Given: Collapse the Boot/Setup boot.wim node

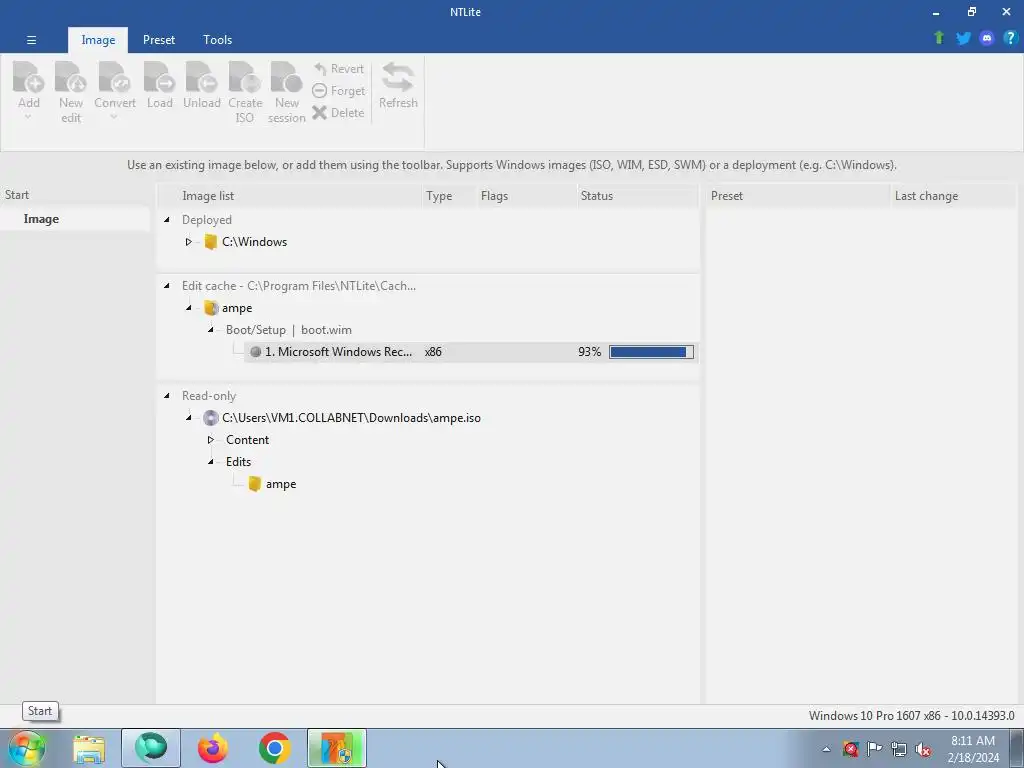Looking at the screenshot, I should (x=210, y=330).
